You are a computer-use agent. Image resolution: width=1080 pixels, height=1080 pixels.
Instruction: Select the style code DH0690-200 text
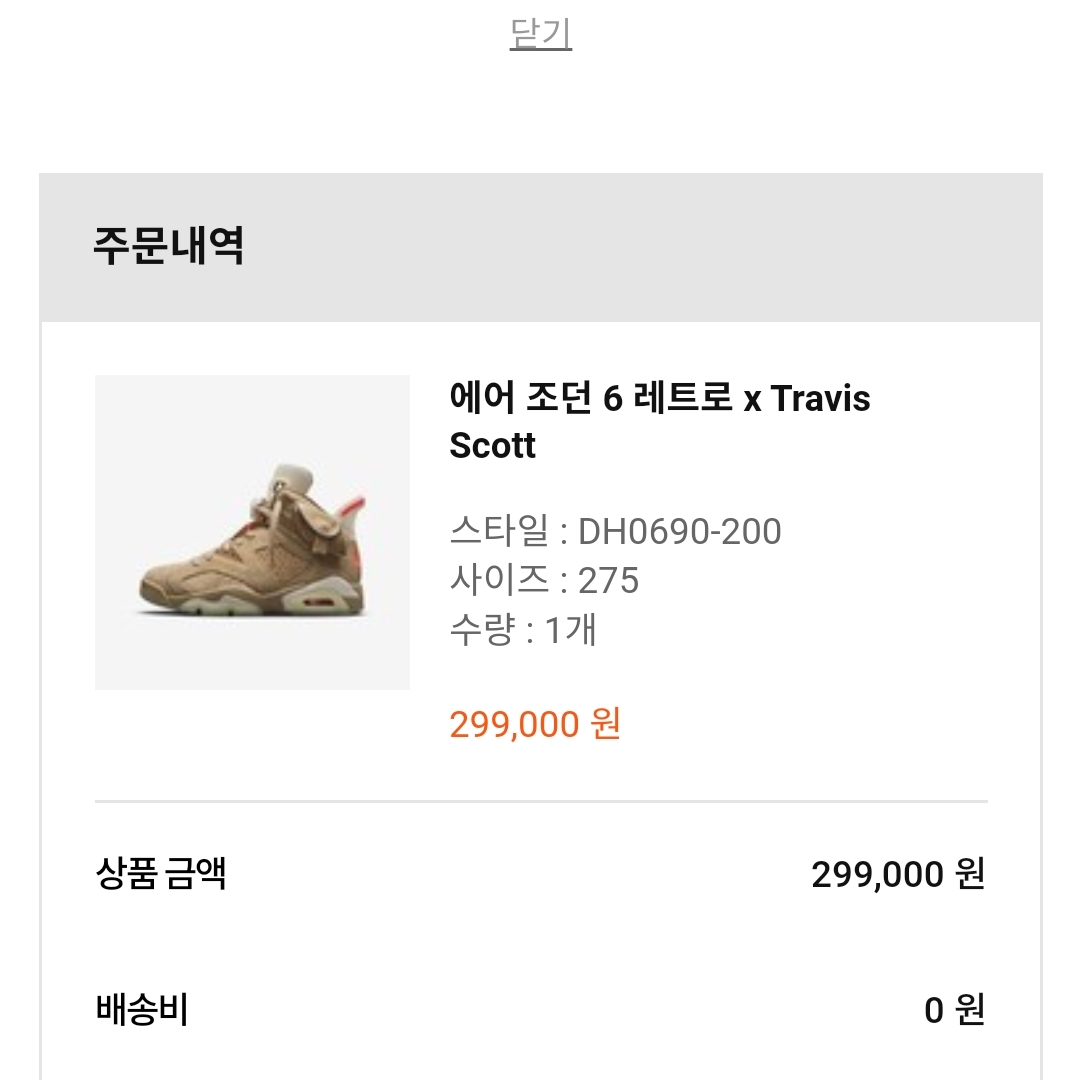click(x=679, y=531)
